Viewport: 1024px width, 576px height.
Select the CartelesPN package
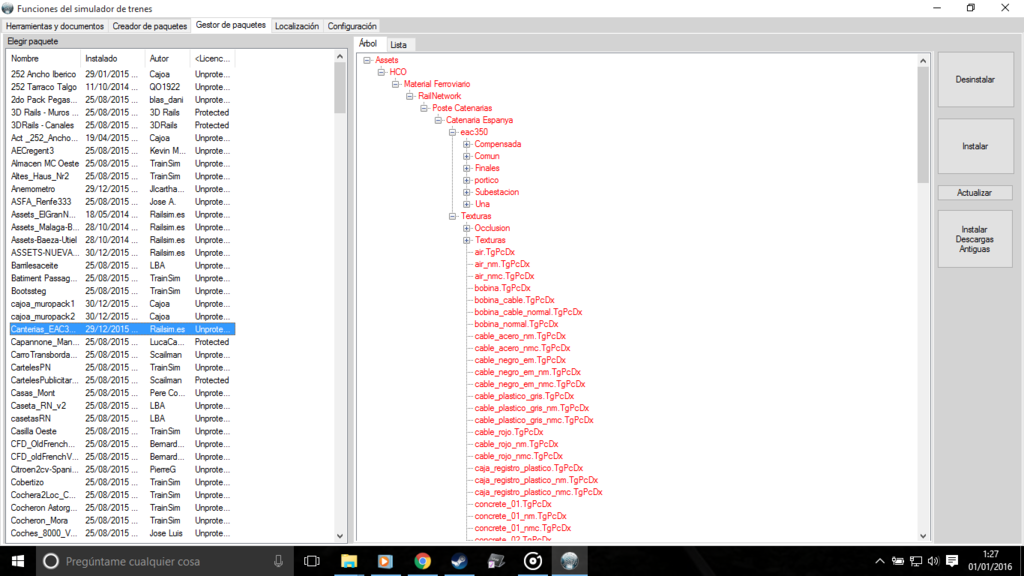point(121,368)
